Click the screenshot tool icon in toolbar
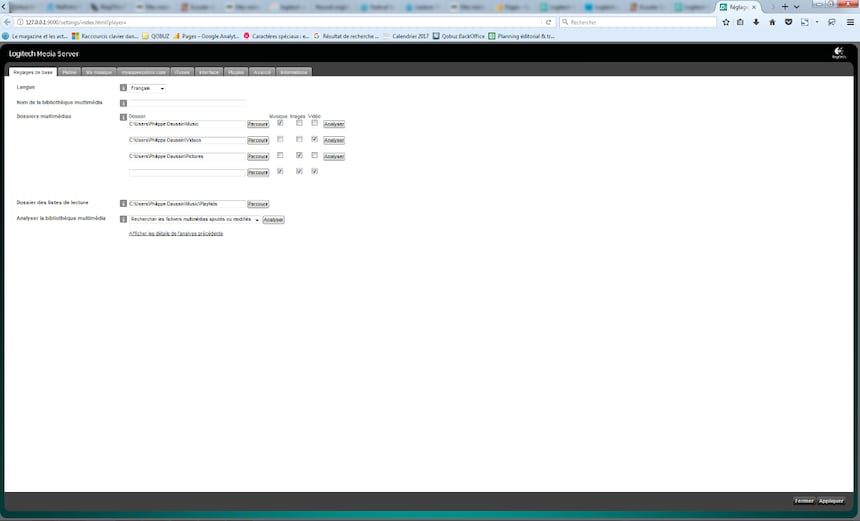The width and height of the screenshot is (860, 521). 805,22
